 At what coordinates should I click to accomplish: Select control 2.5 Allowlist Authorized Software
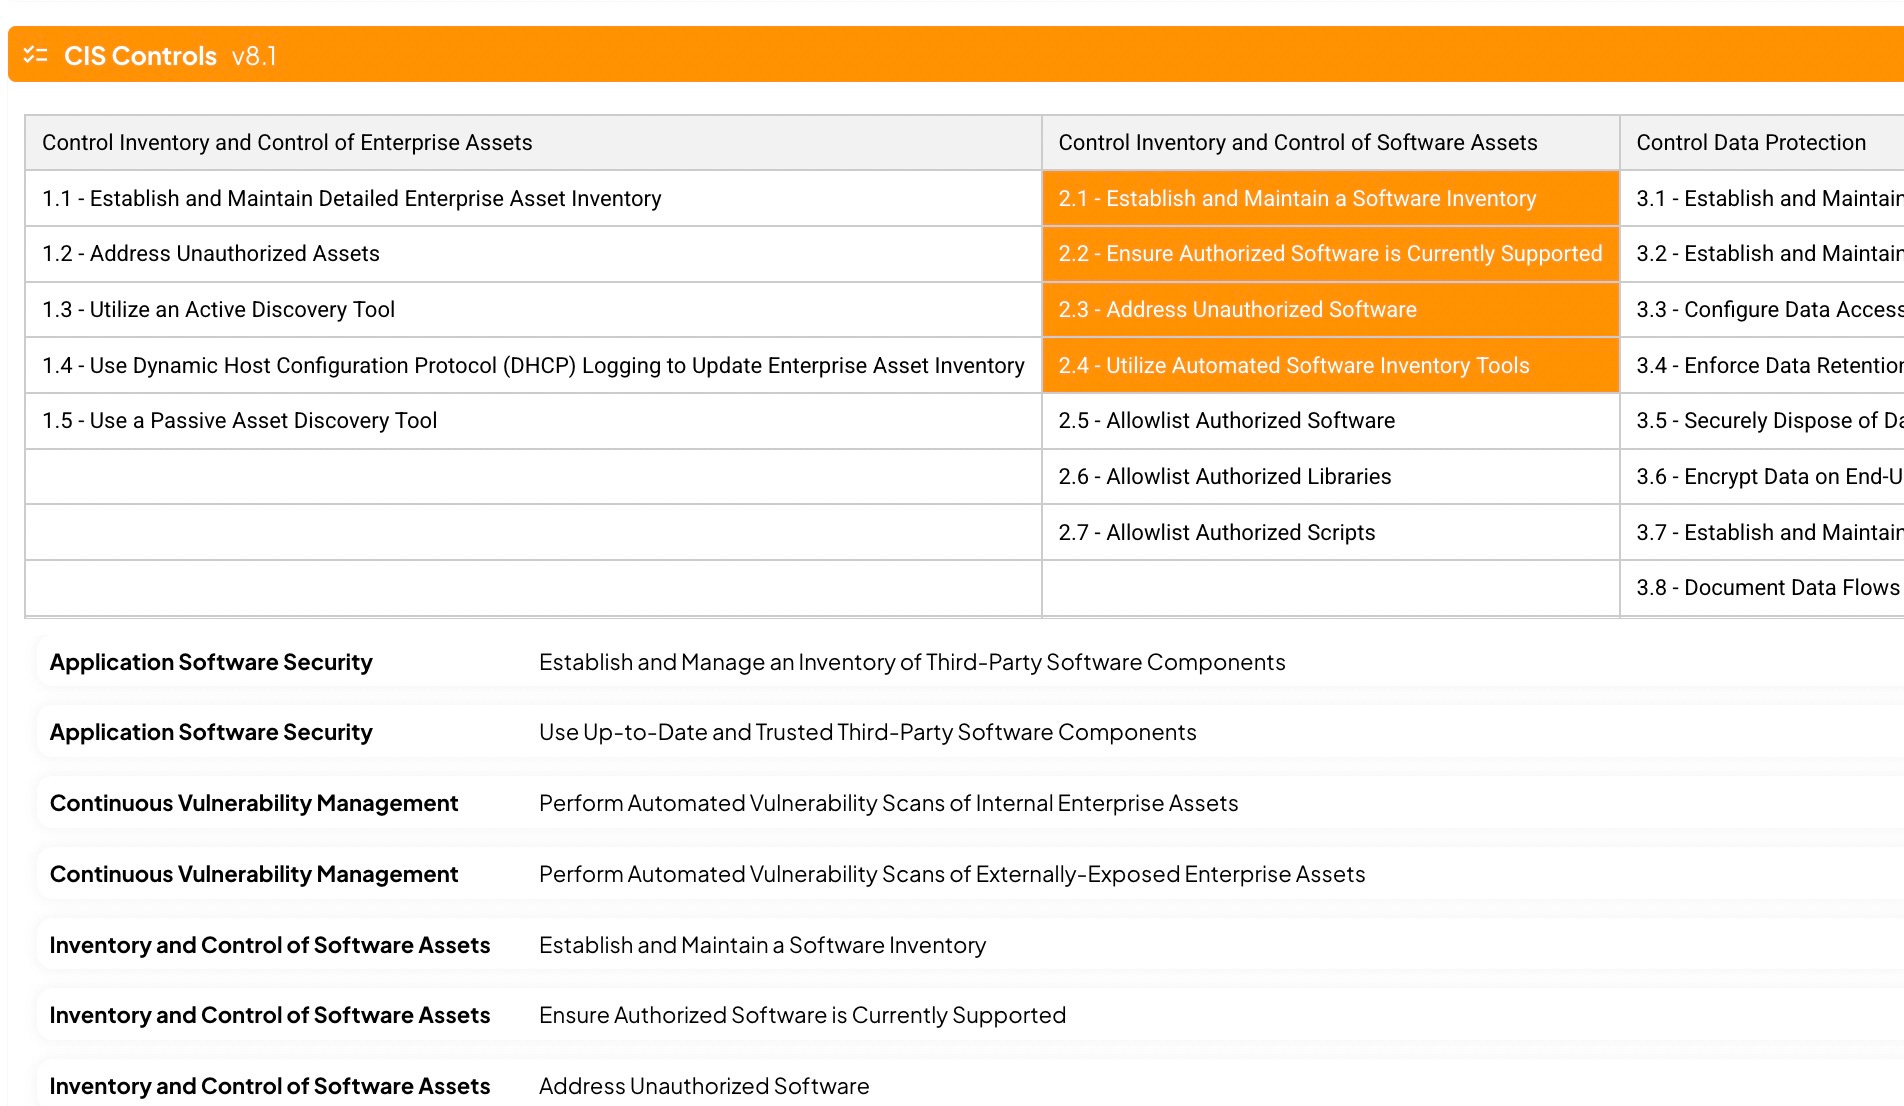click(1330, 421)
